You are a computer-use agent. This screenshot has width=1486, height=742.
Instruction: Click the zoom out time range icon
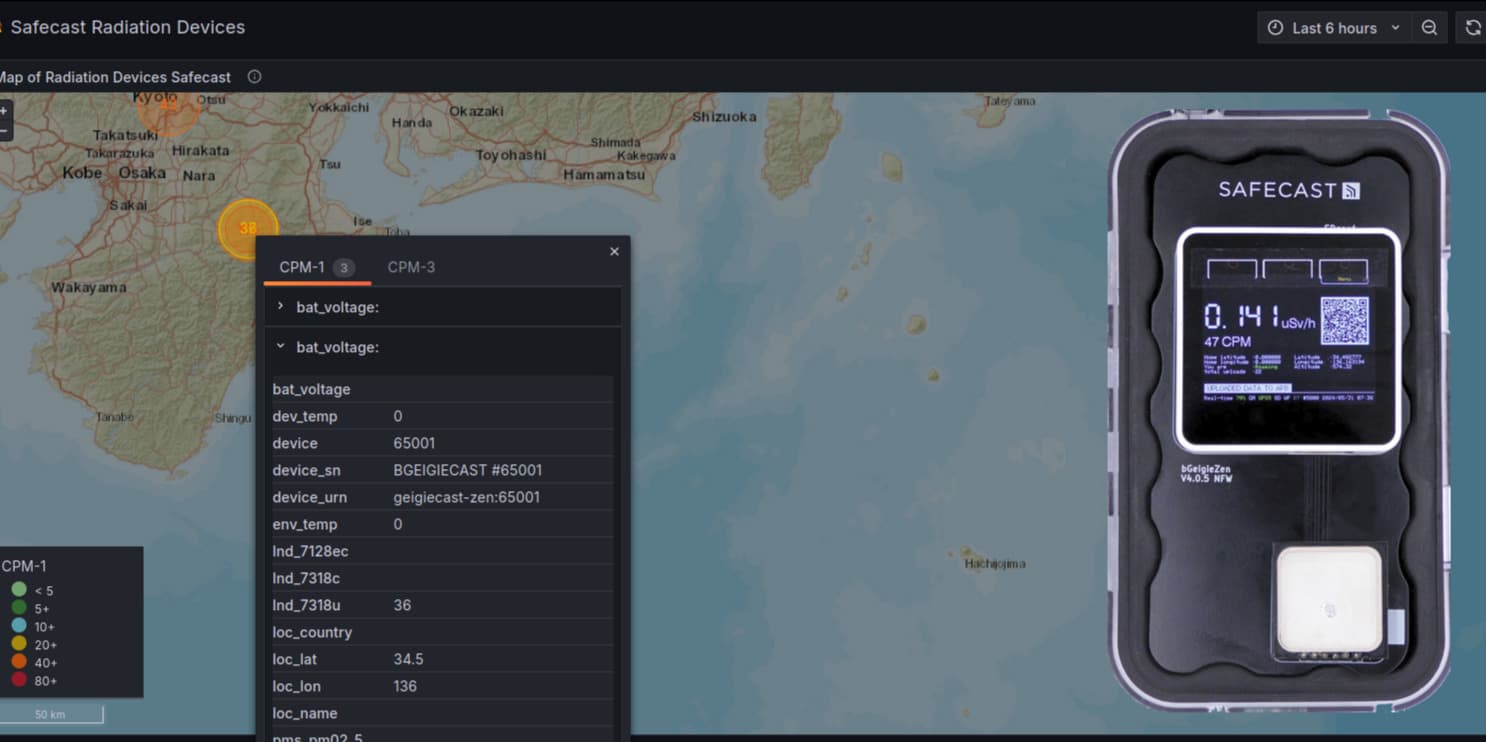click(1430, 28)
